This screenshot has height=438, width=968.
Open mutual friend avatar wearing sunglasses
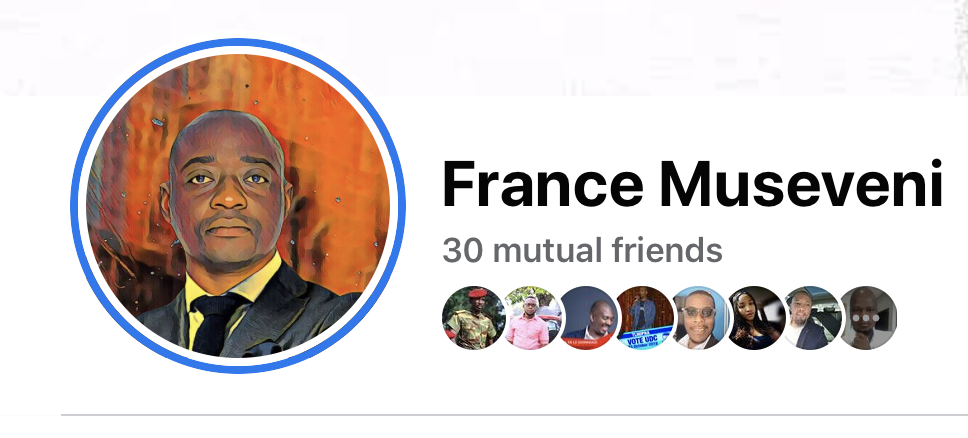pos(698,318)
